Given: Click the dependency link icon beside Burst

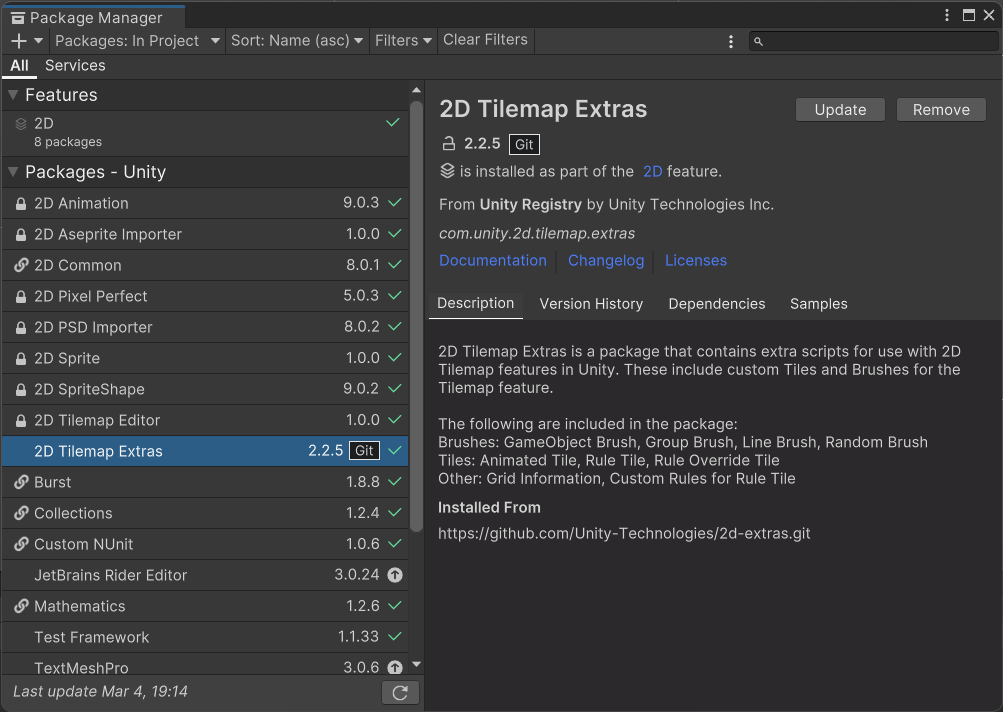Looking at the screenshot, I should coord(21,482).
